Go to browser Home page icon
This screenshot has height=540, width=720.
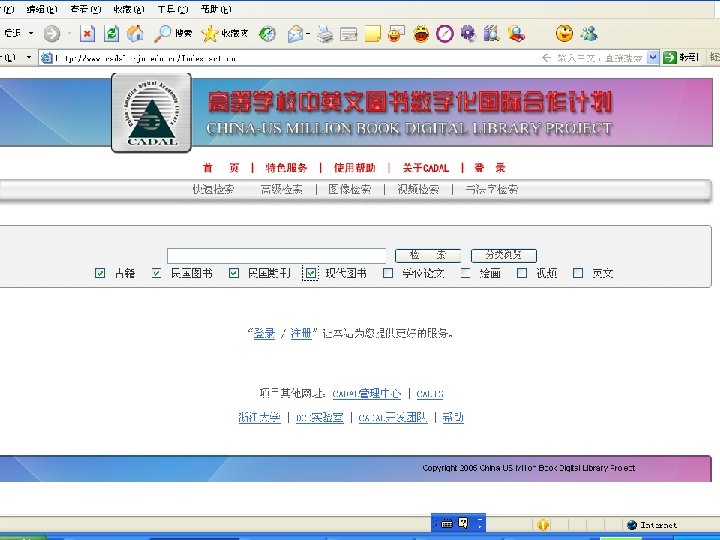[135, 34]
